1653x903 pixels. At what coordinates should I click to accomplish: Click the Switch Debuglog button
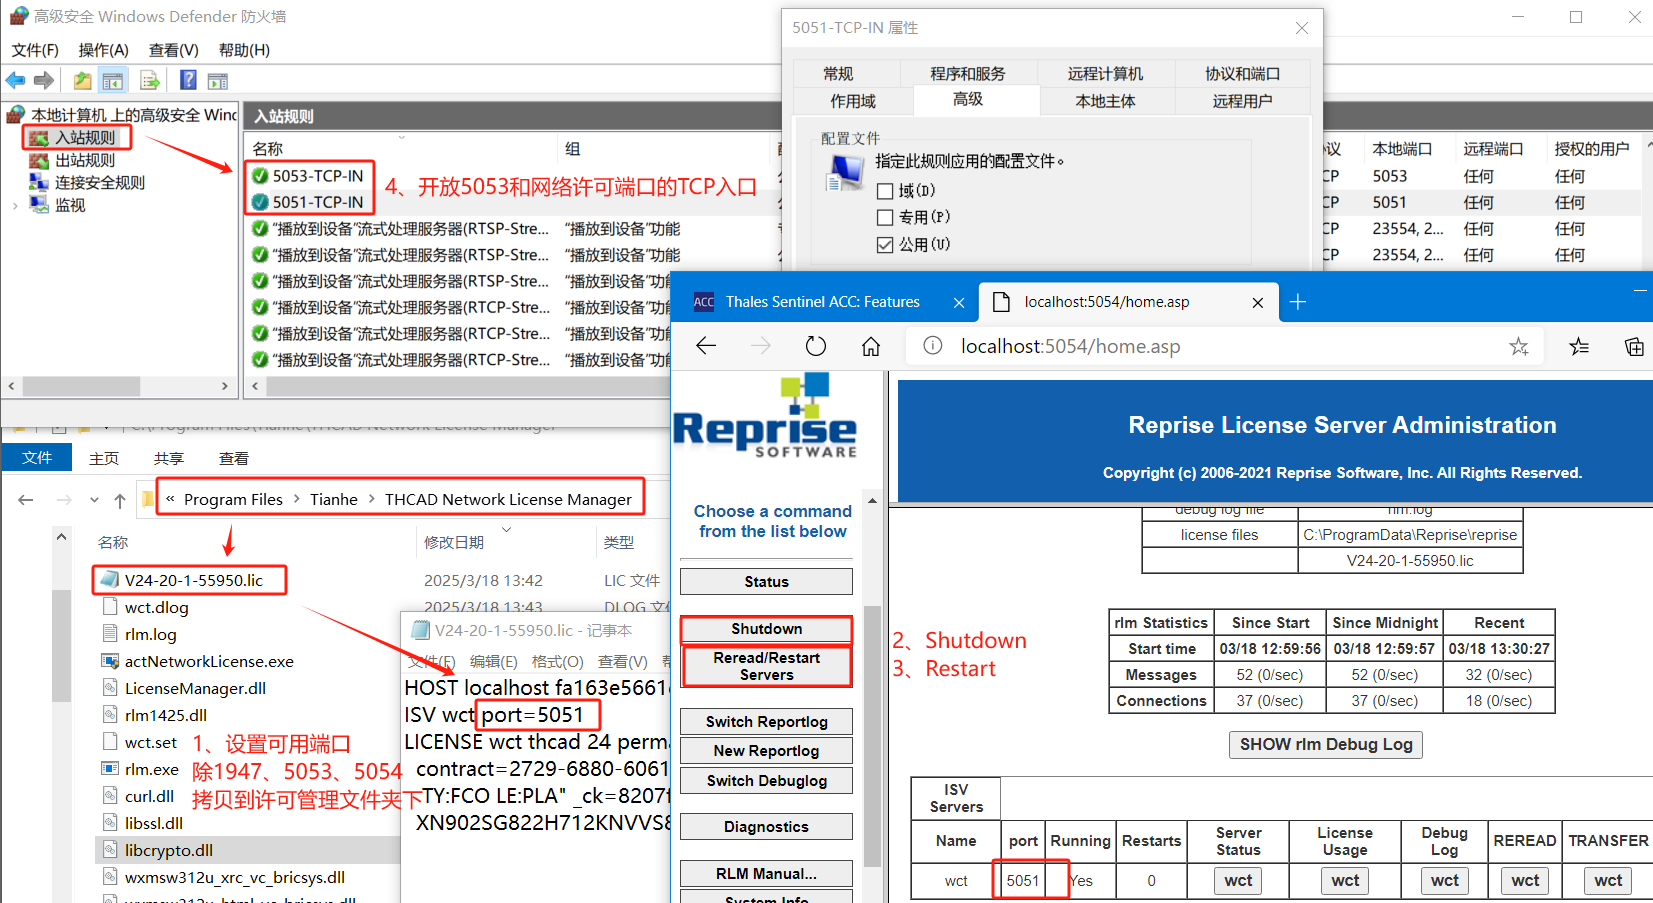coord(766,781)
